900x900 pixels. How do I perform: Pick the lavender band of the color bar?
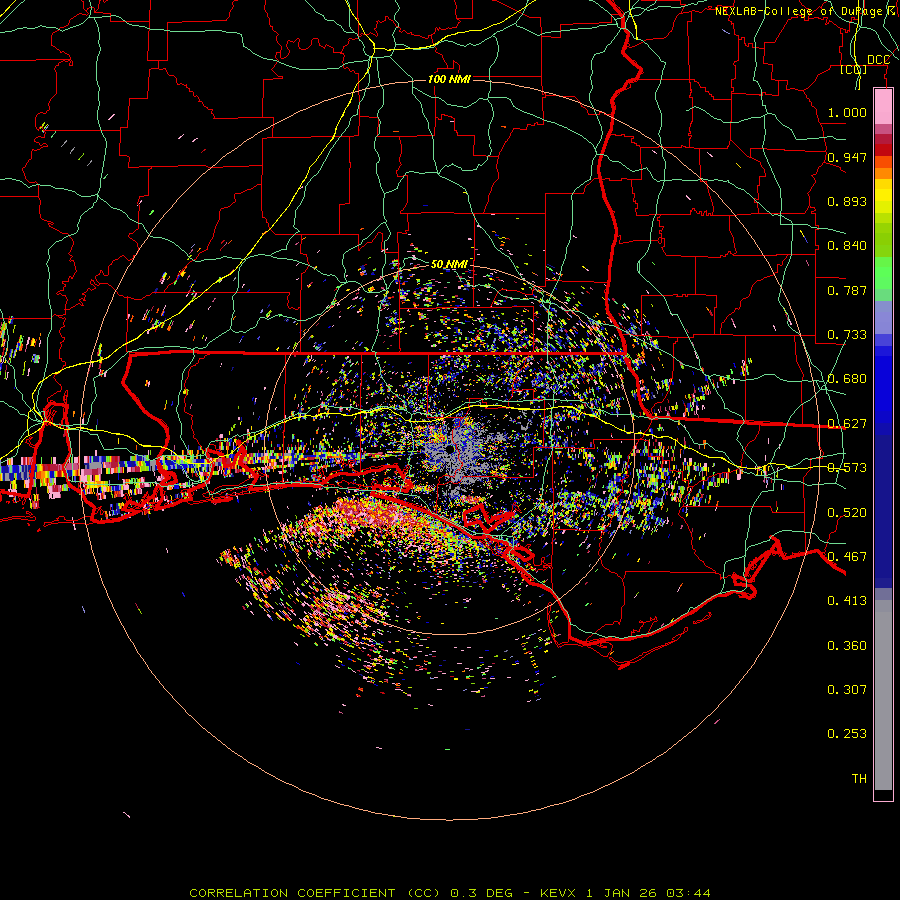click(883, 318)
